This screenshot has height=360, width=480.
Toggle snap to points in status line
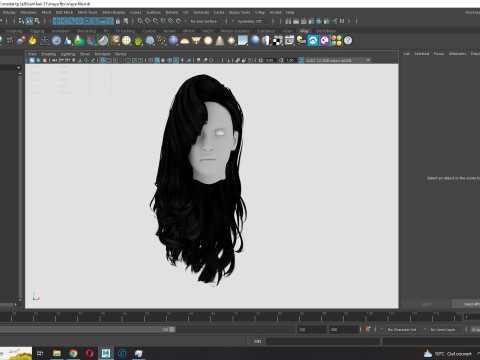(155, 21)
